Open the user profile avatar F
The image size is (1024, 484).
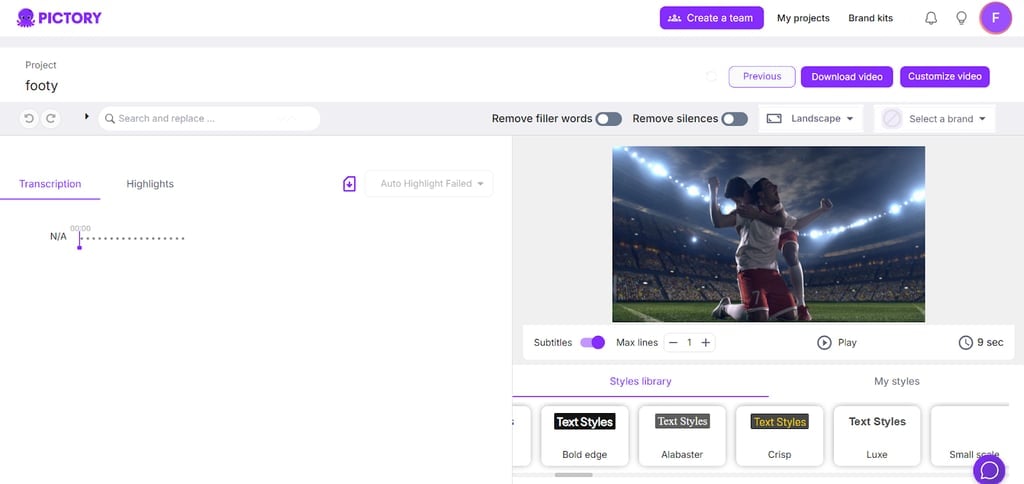click(x=995, y=18)
